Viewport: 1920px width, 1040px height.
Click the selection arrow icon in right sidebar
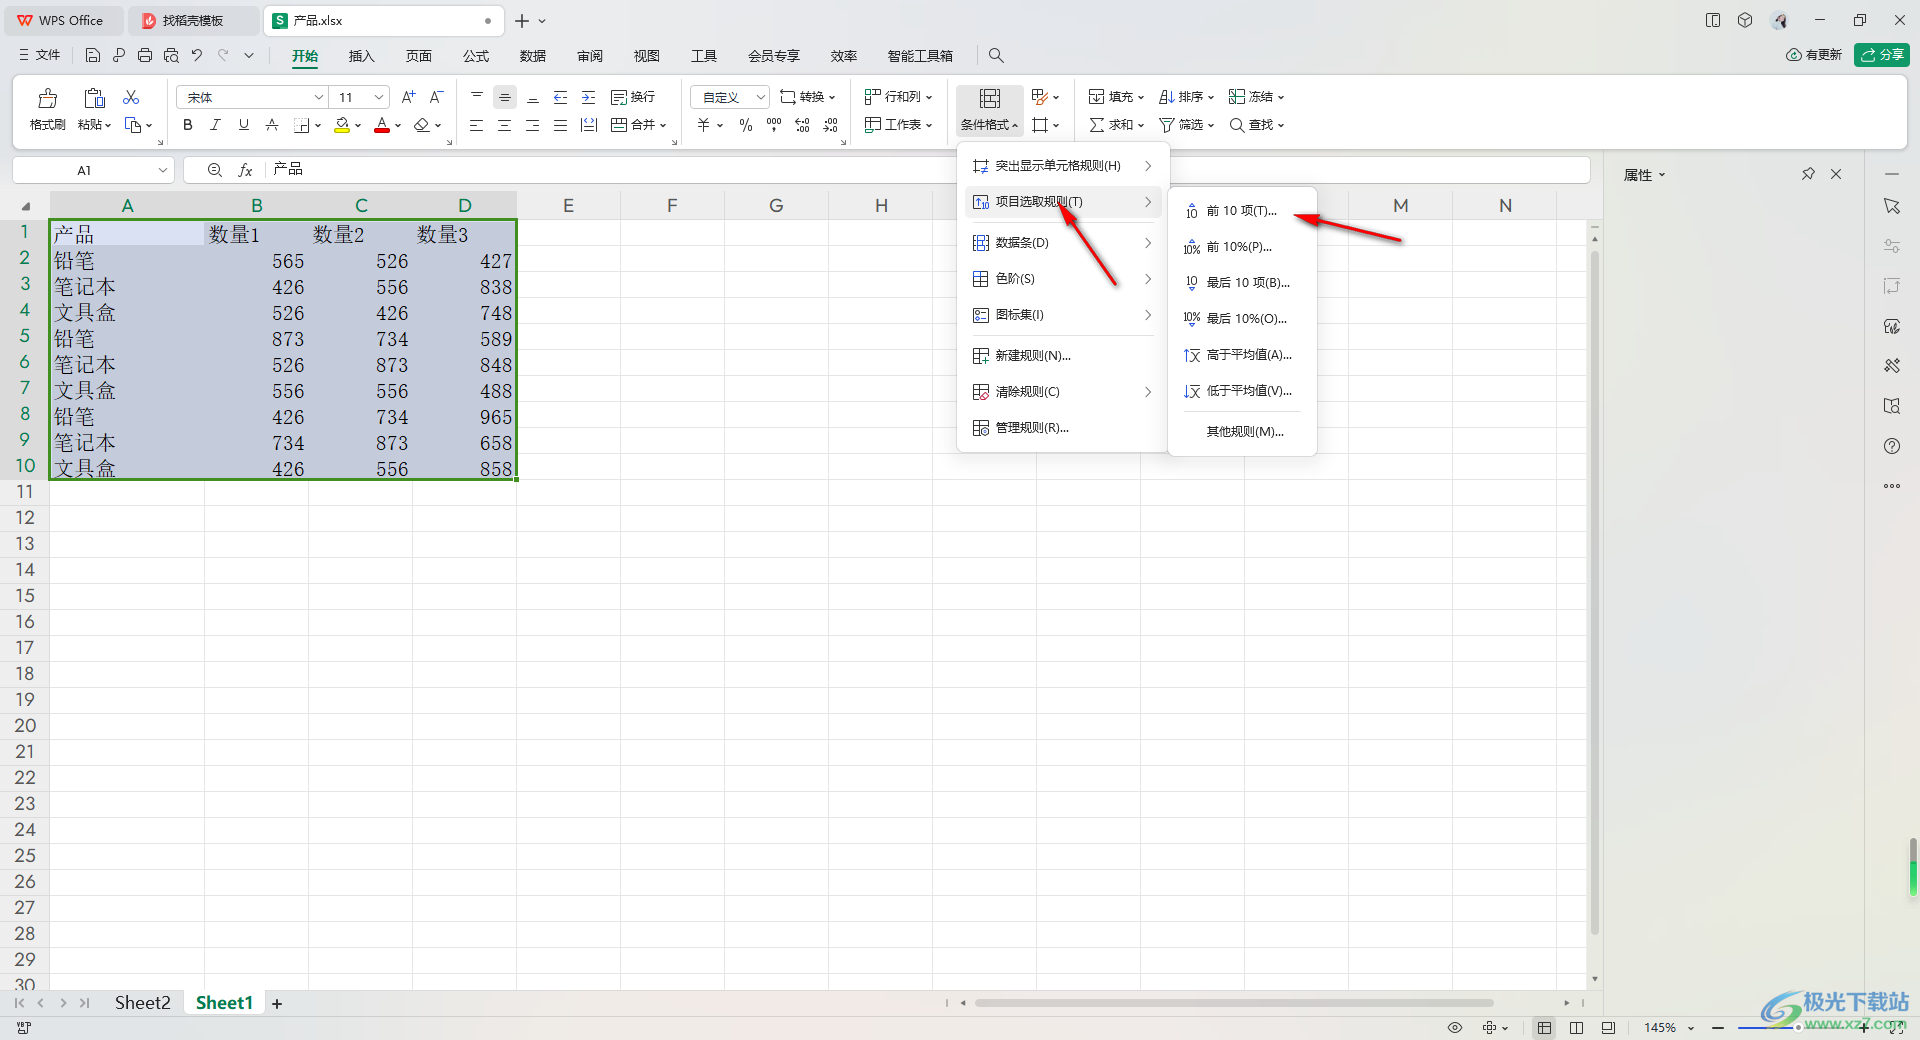point(1892,206)
